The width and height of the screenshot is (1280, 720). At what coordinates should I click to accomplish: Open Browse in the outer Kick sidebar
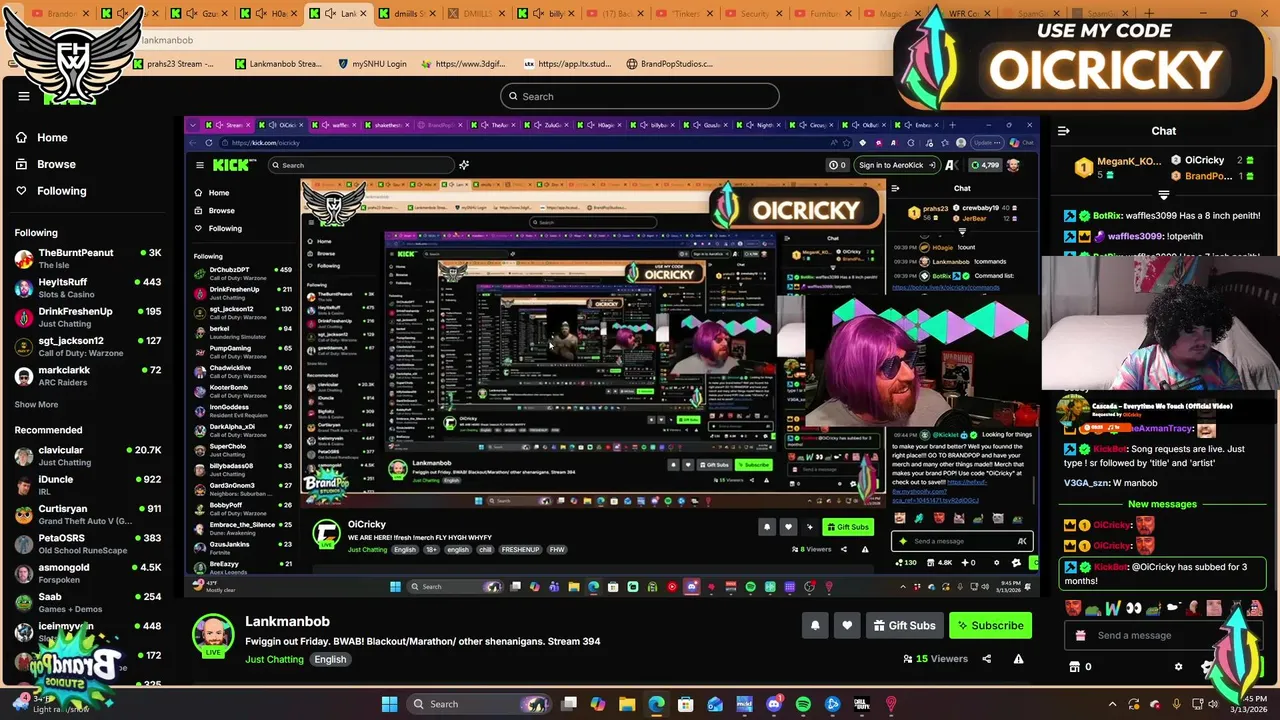[x=45, y=164]
